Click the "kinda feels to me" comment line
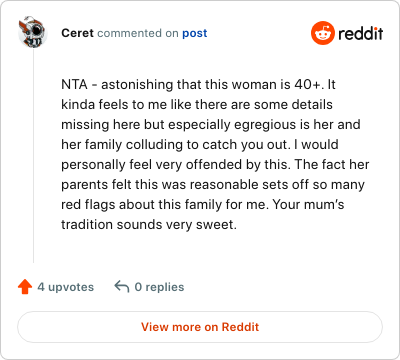The width and height of the screenshot is (400, 360). pyautogui.click(x=197, y=105)
